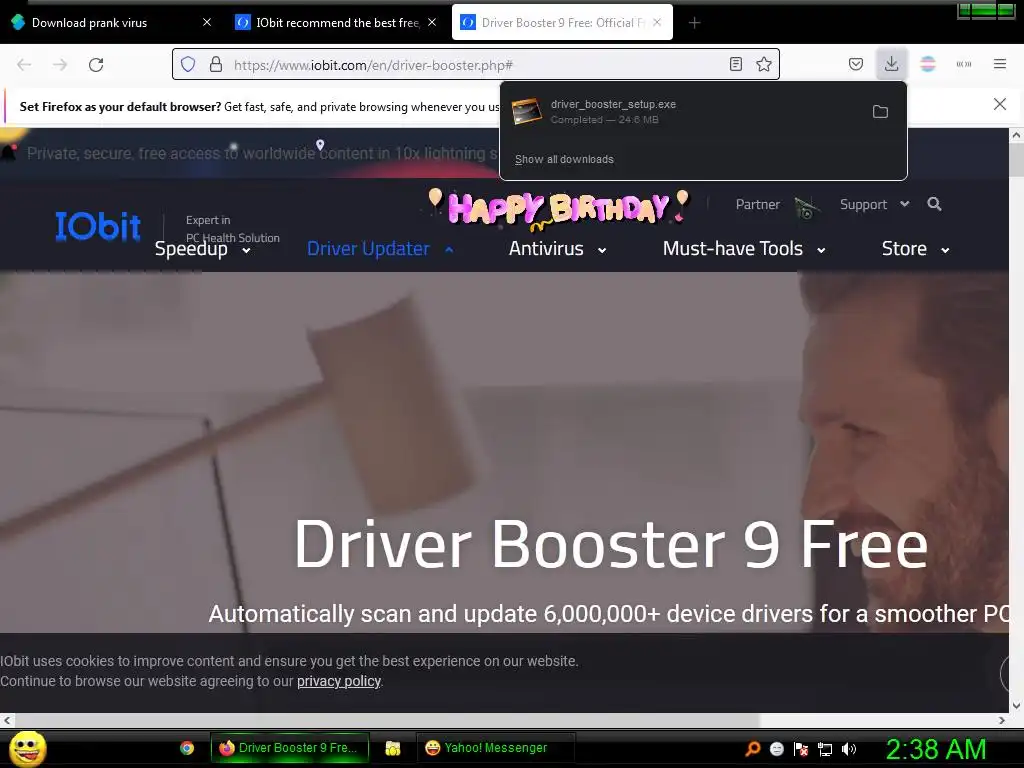Click the volume speaker tray icon
The width and height of the screenshot is (1024, 768).
849,749
